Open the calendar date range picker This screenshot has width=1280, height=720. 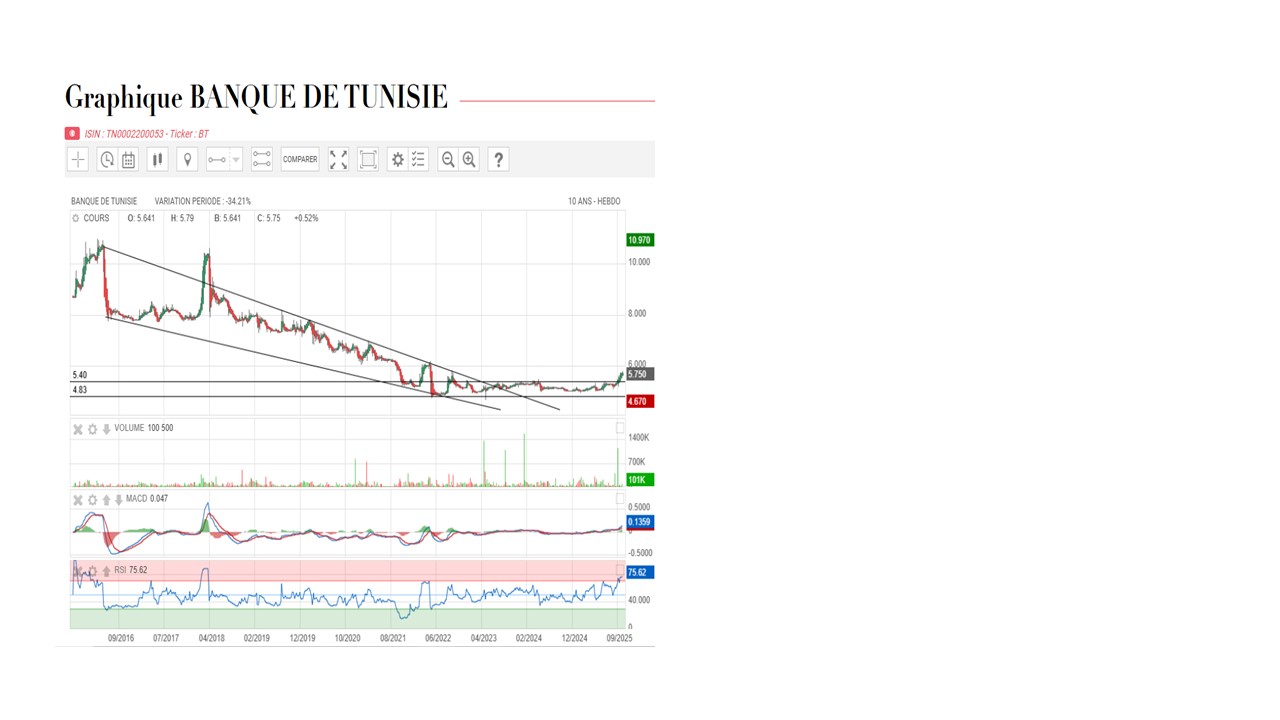click(x=128, y=160)
